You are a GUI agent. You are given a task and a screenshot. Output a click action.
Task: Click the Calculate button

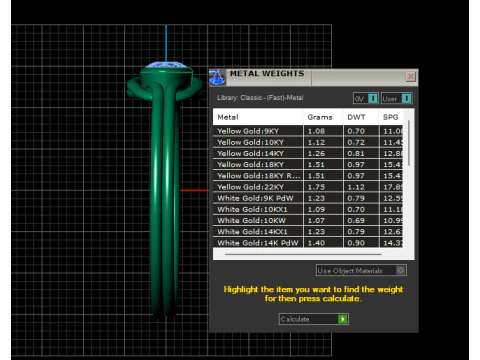(x=314, y=319)
